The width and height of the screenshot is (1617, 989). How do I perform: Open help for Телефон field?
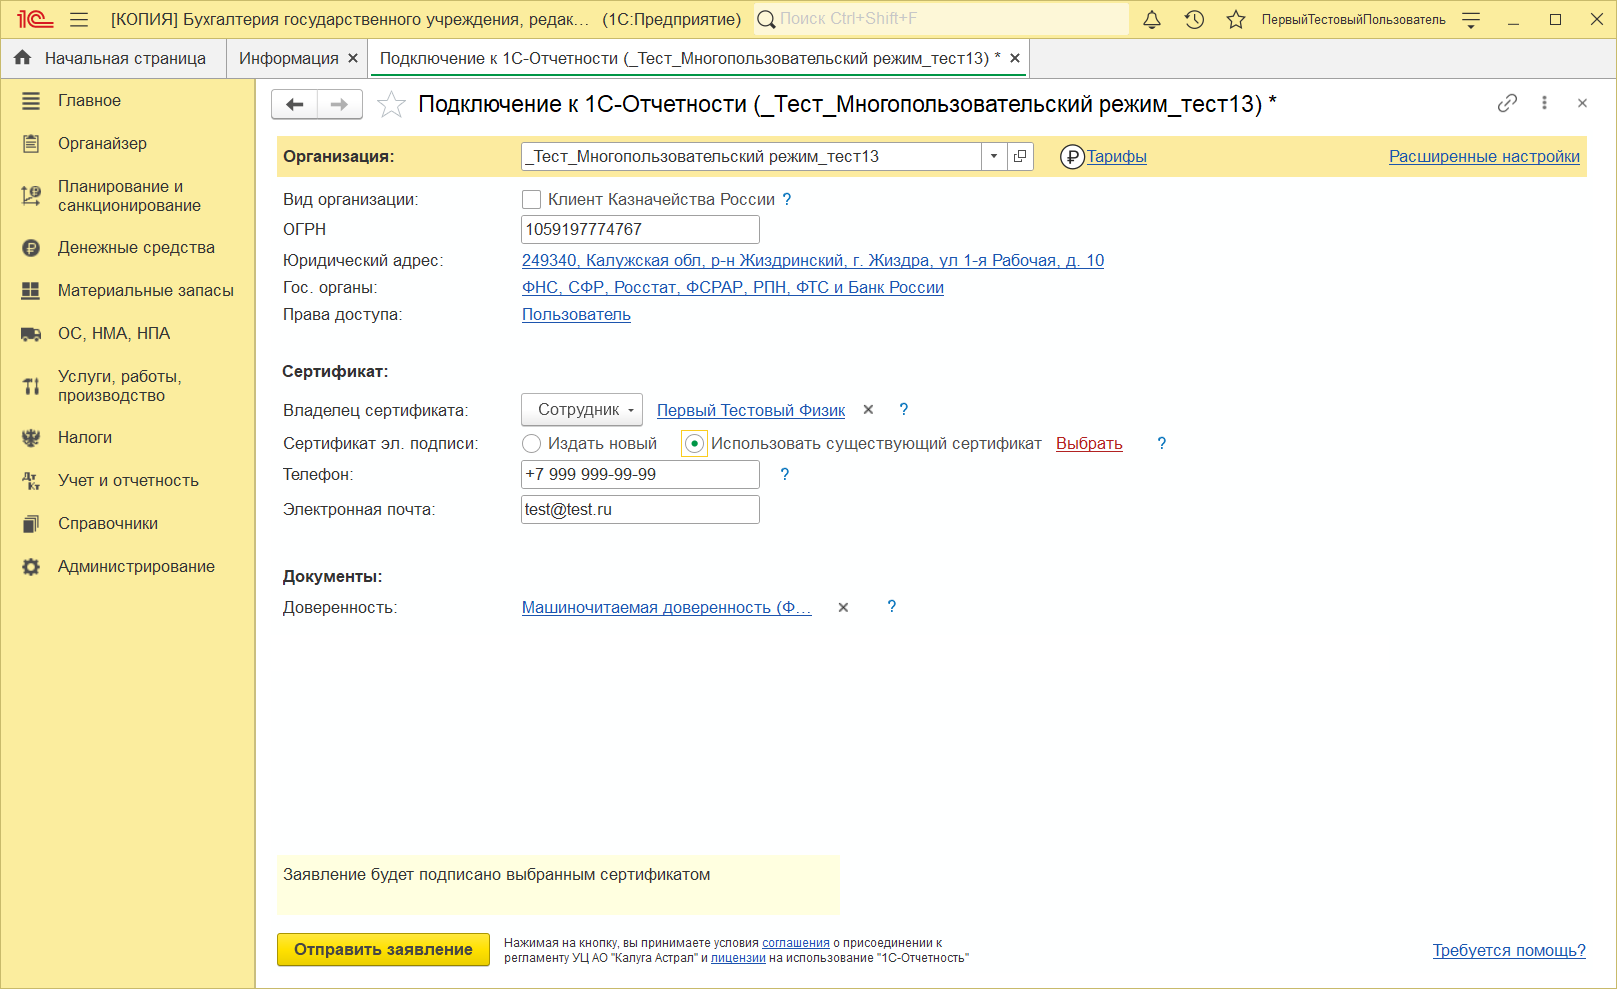785,474
